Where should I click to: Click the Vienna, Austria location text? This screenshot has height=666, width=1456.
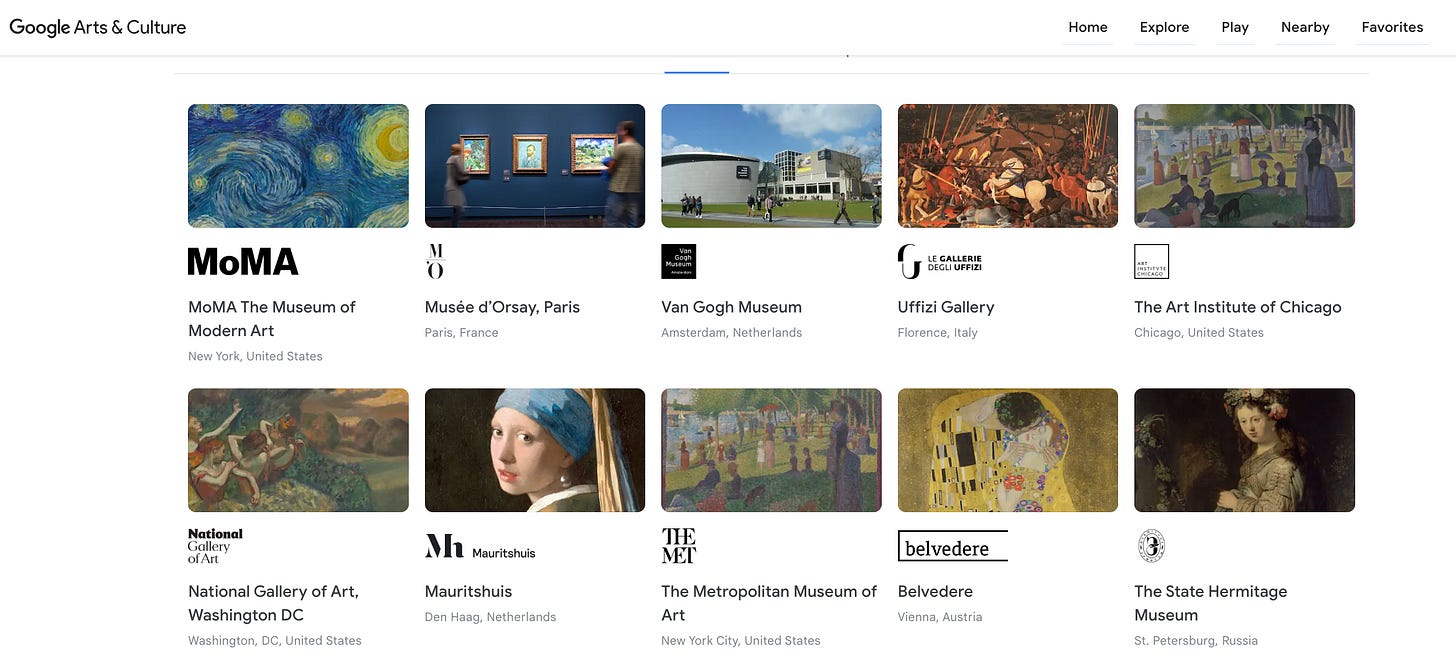[940, 616]
